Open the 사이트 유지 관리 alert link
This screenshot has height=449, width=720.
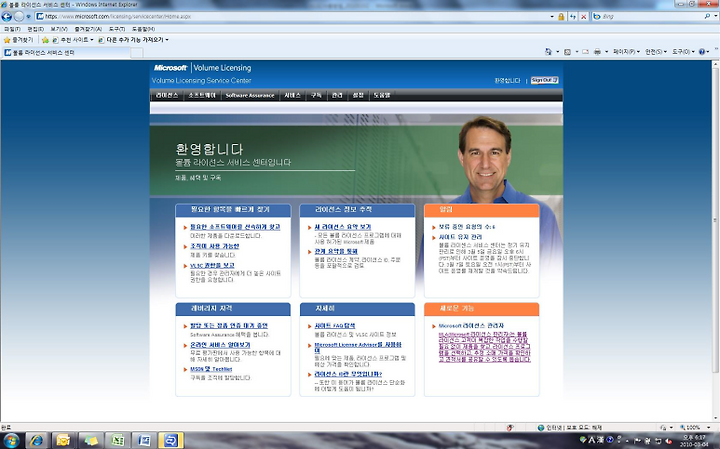point(461,237)
